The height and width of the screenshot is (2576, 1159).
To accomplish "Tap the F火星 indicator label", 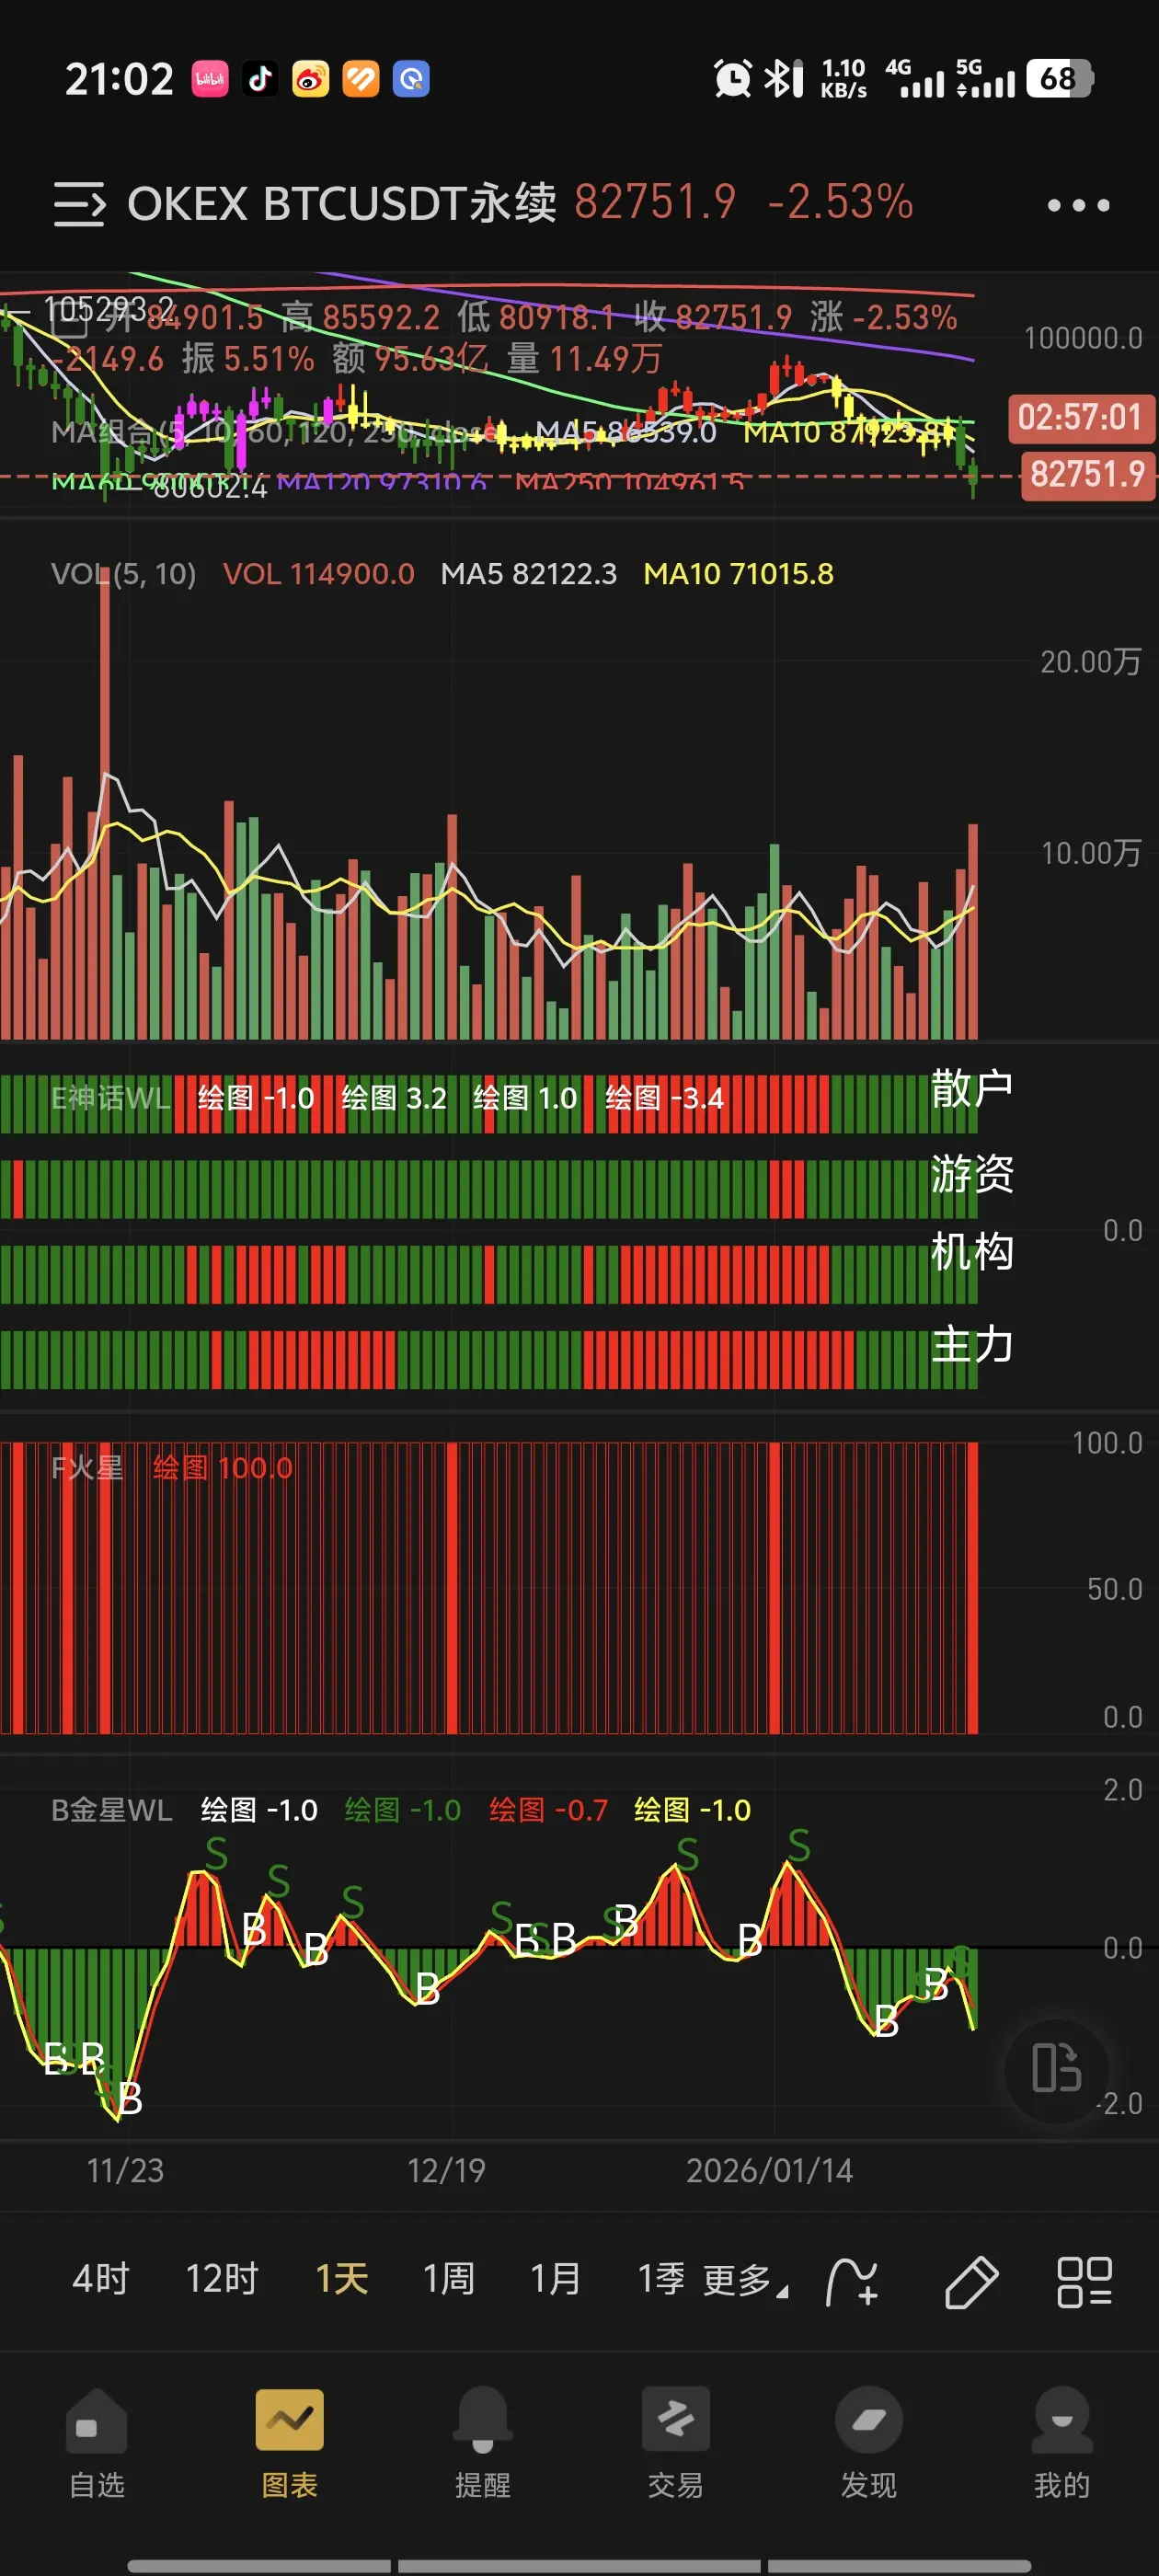I will click(87, 1468).
